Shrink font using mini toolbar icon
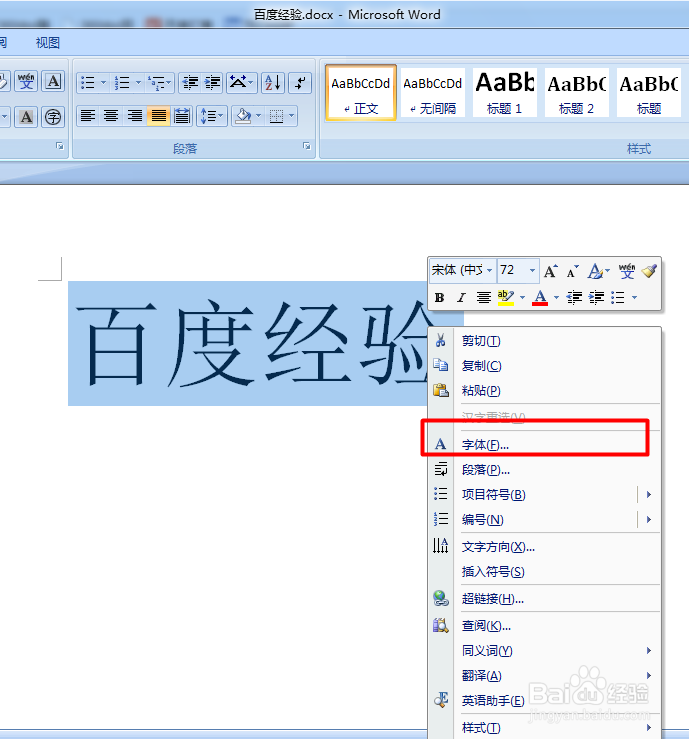The image size is (689, 739). click(x=573, y=271)
